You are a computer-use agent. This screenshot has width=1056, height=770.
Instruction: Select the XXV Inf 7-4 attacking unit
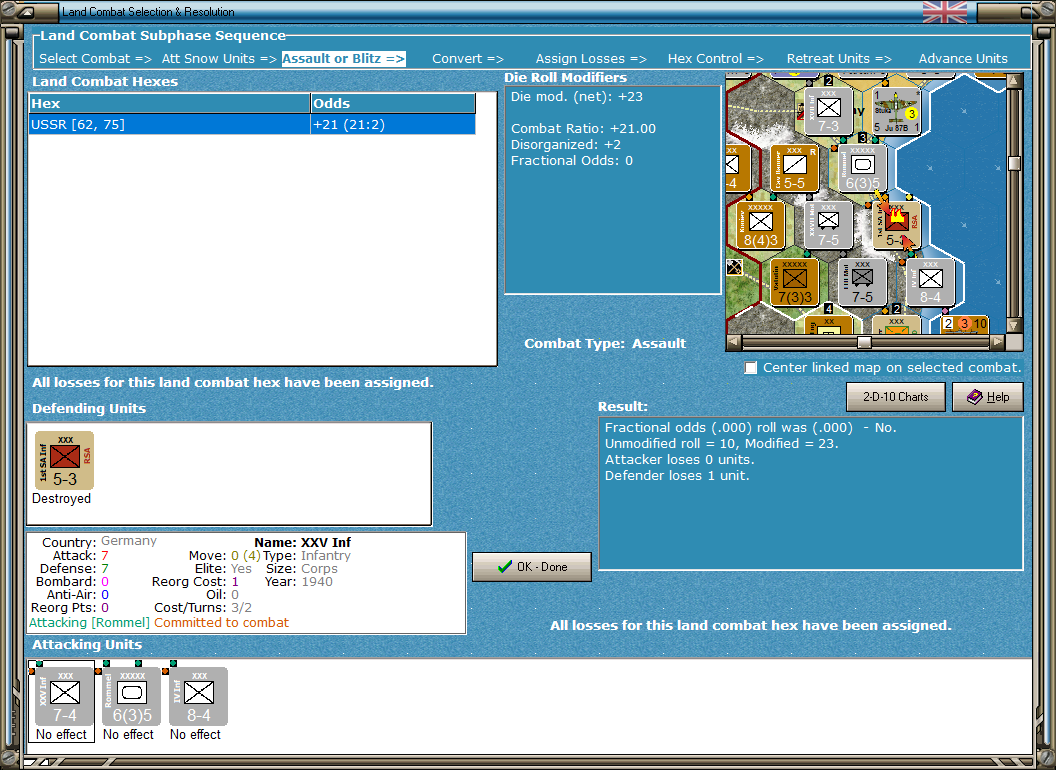[x=65, y=697]
